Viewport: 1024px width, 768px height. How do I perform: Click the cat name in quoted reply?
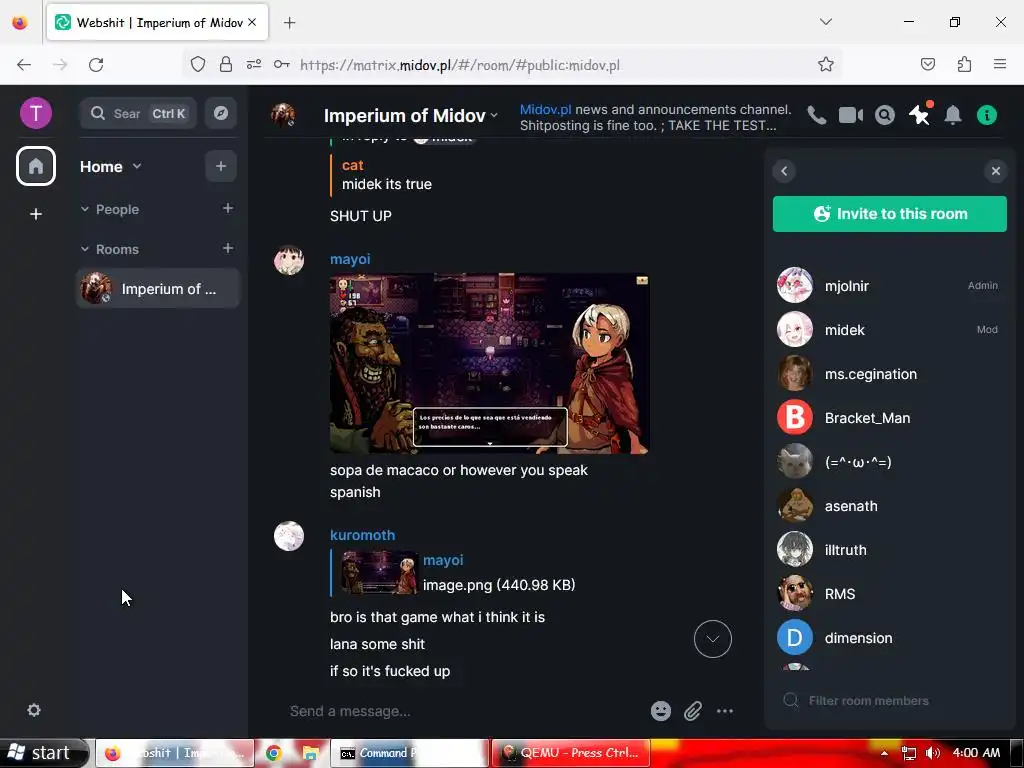point(353,165)
